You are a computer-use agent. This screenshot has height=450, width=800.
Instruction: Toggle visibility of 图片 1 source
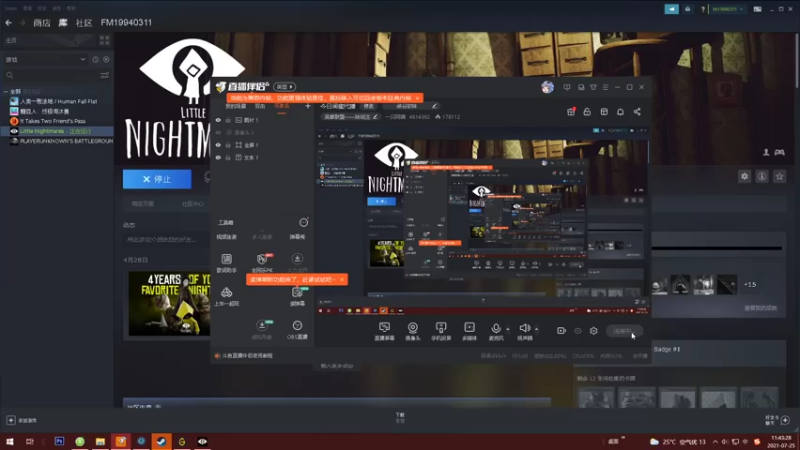218,120
